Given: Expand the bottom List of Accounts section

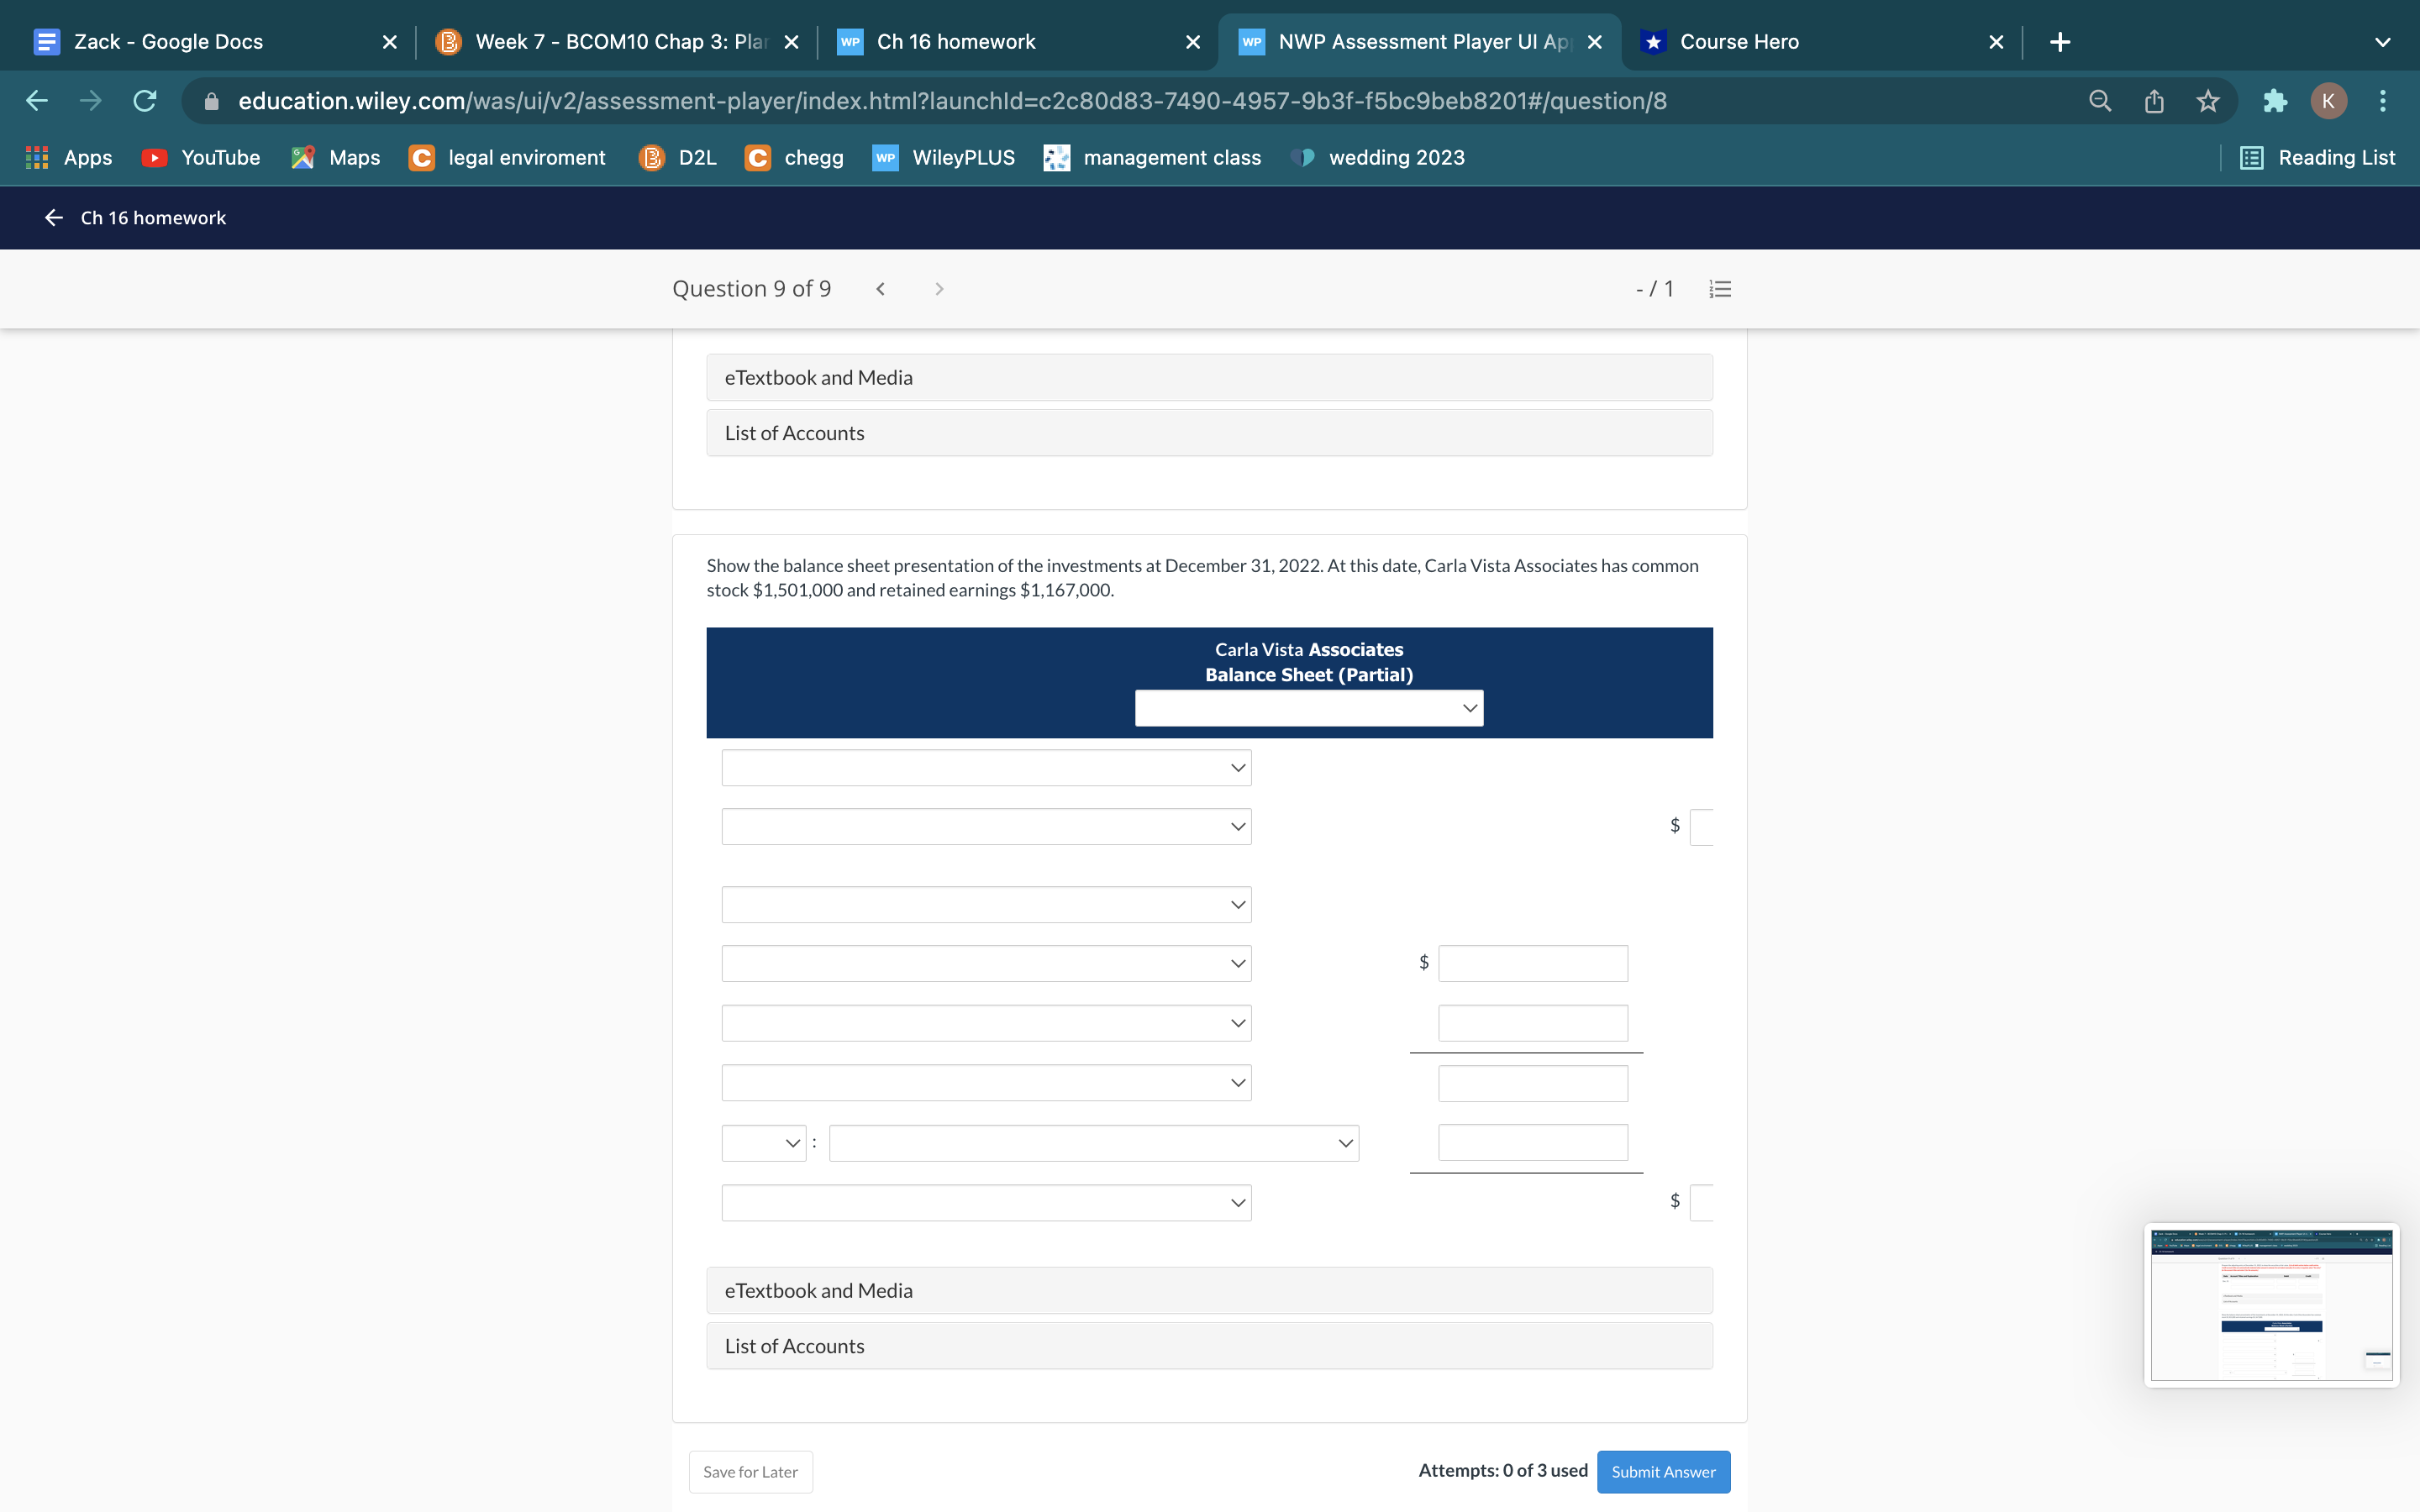Looking at the screenshot, I should click(x=1208, y=1346).
